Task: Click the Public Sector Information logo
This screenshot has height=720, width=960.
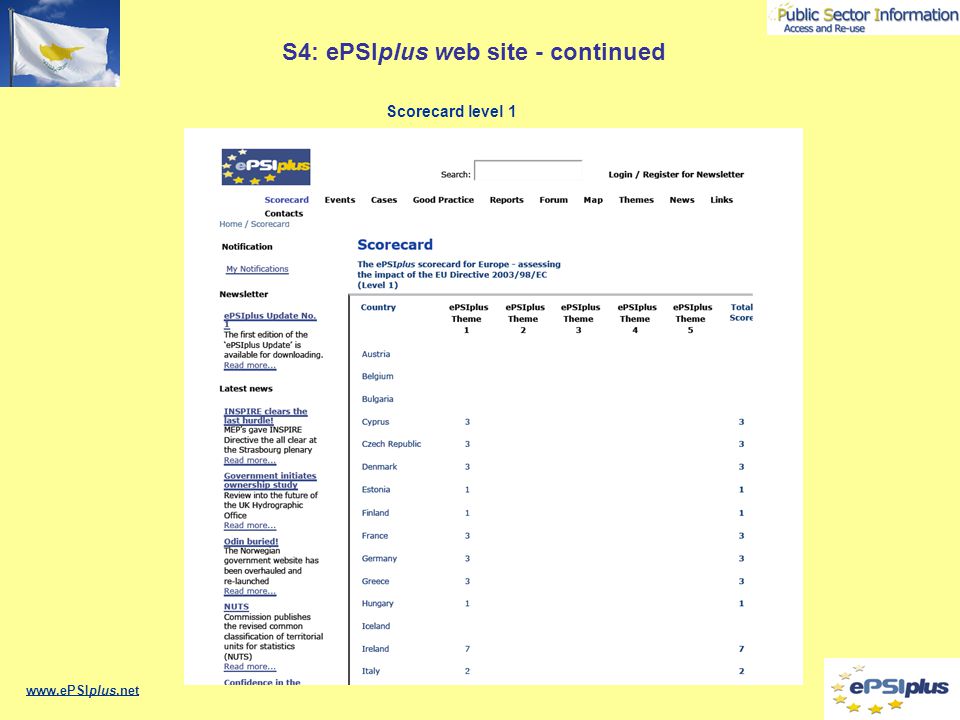Action: coord(863,18)
